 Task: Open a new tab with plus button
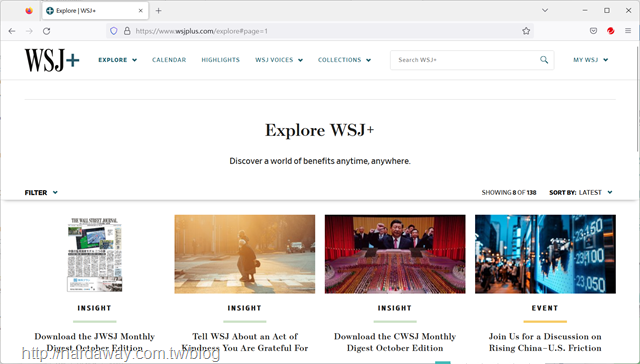point(158,11)
